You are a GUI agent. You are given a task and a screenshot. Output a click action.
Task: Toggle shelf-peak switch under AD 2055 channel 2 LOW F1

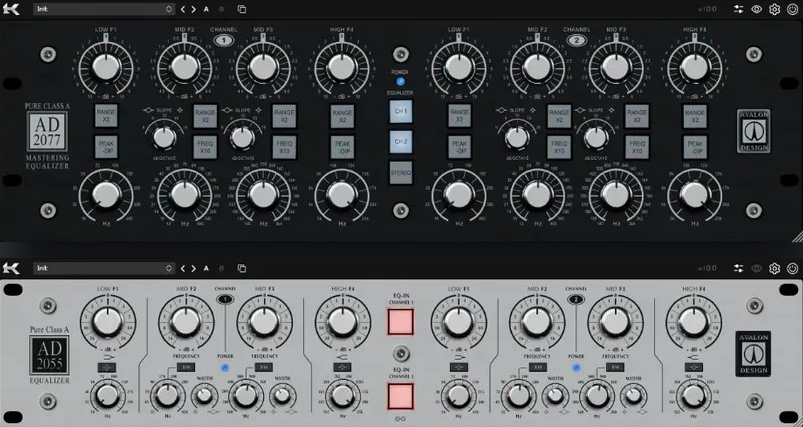pyautogui.click(x=459, y=367)
